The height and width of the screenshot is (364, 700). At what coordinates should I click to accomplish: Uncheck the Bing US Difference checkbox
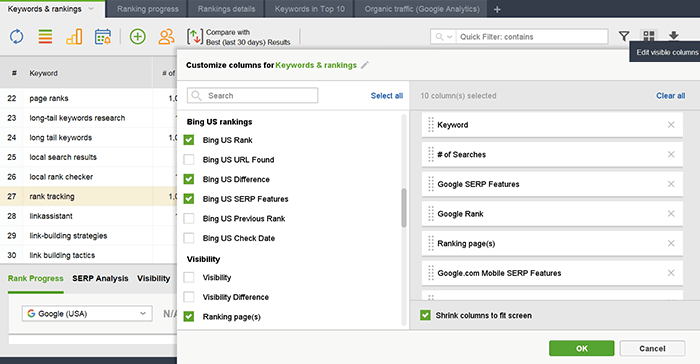click(x=189, y=179)
